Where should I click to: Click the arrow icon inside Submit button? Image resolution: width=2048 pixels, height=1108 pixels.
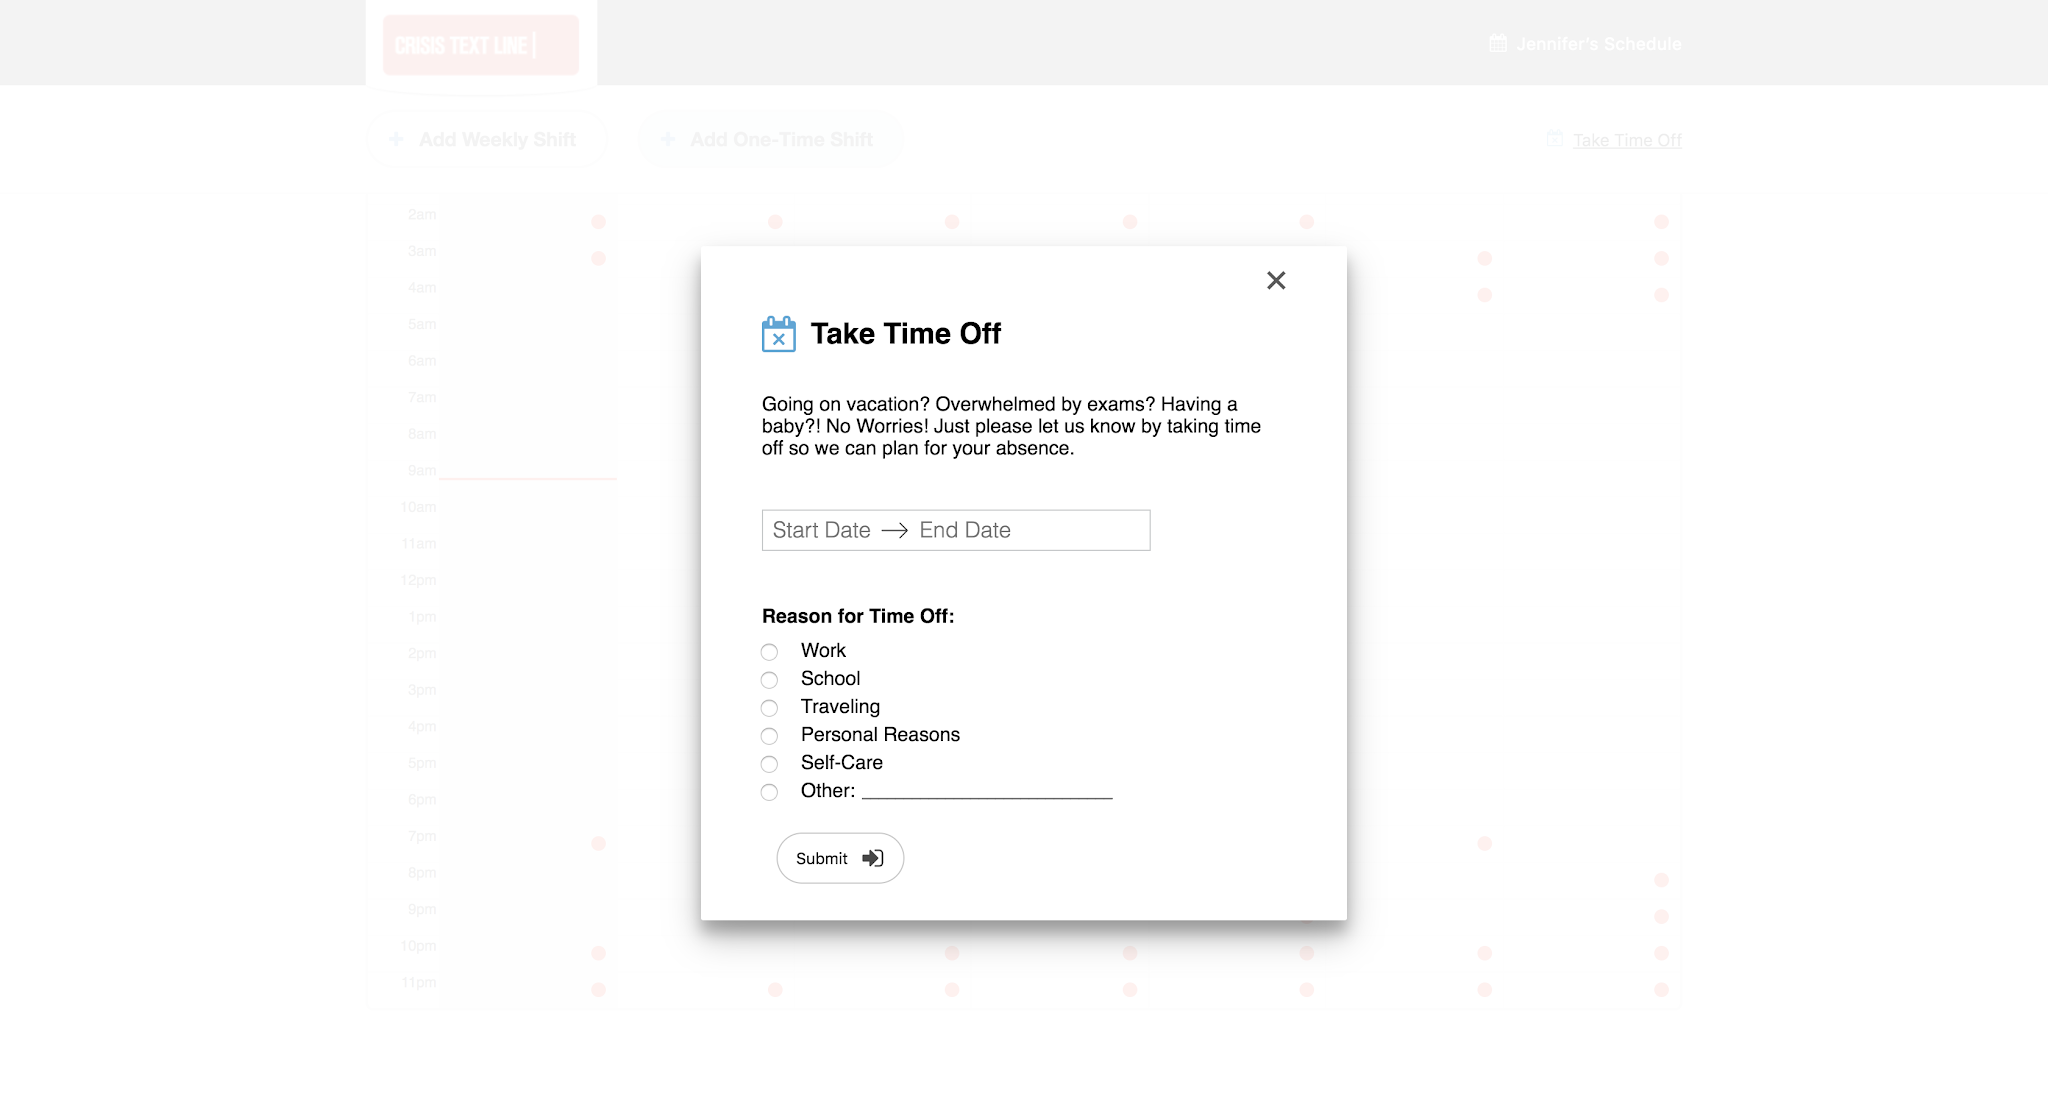[x=873, y=858]
